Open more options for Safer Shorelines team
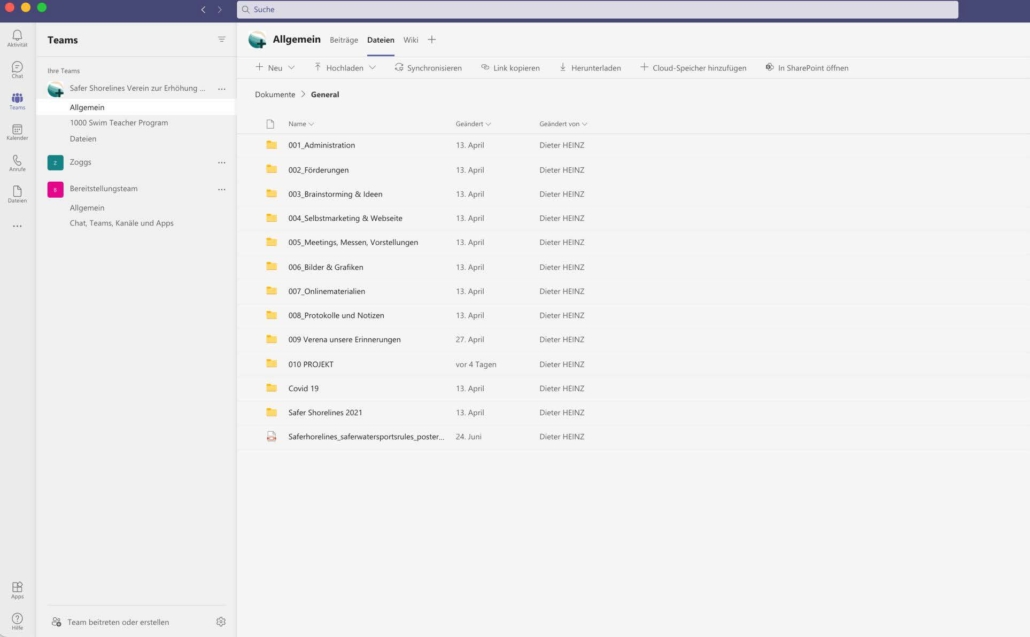 pos(221,89)
